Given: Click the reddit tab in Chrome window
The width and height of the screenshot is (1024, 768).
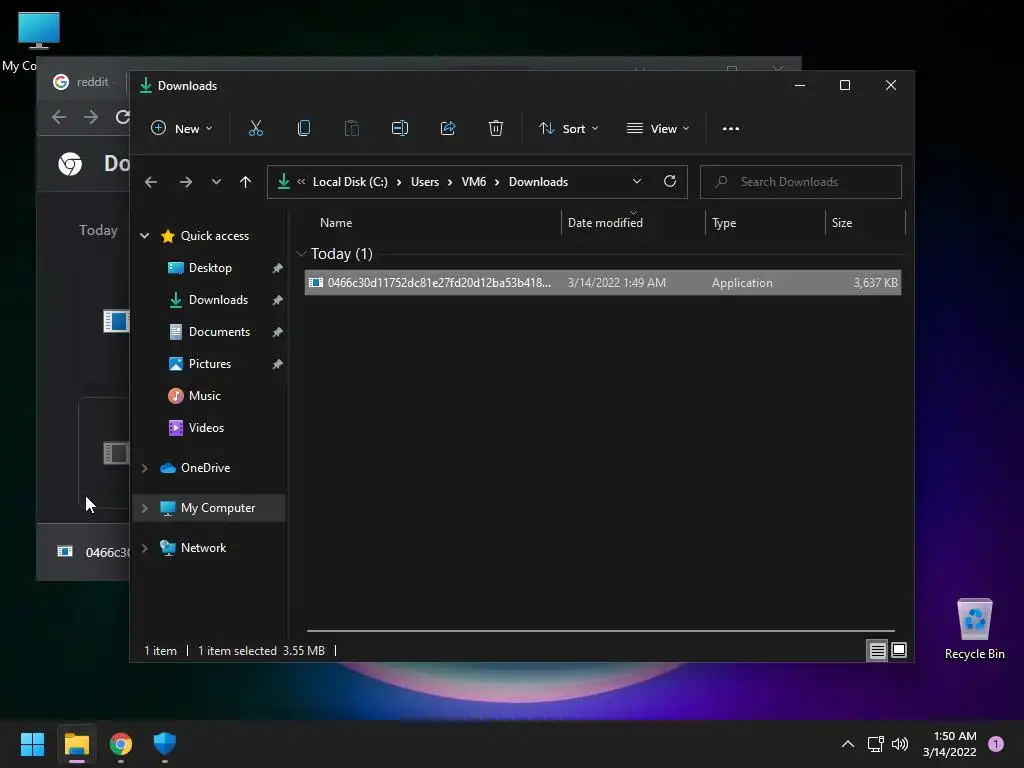Looking at the screenshot, I should pyautogui.click(x=83, y=82).
